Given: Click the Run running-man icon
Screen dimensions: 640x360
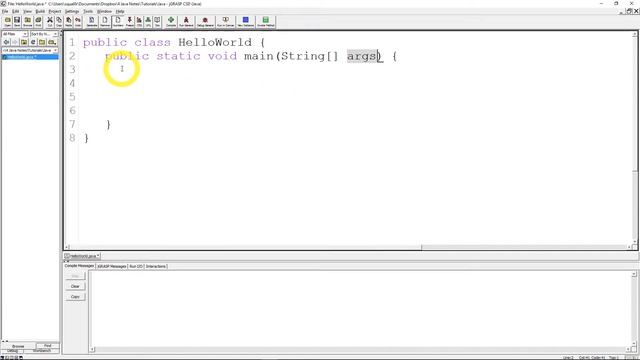Looking at the screenshot, I should (186, 22).
